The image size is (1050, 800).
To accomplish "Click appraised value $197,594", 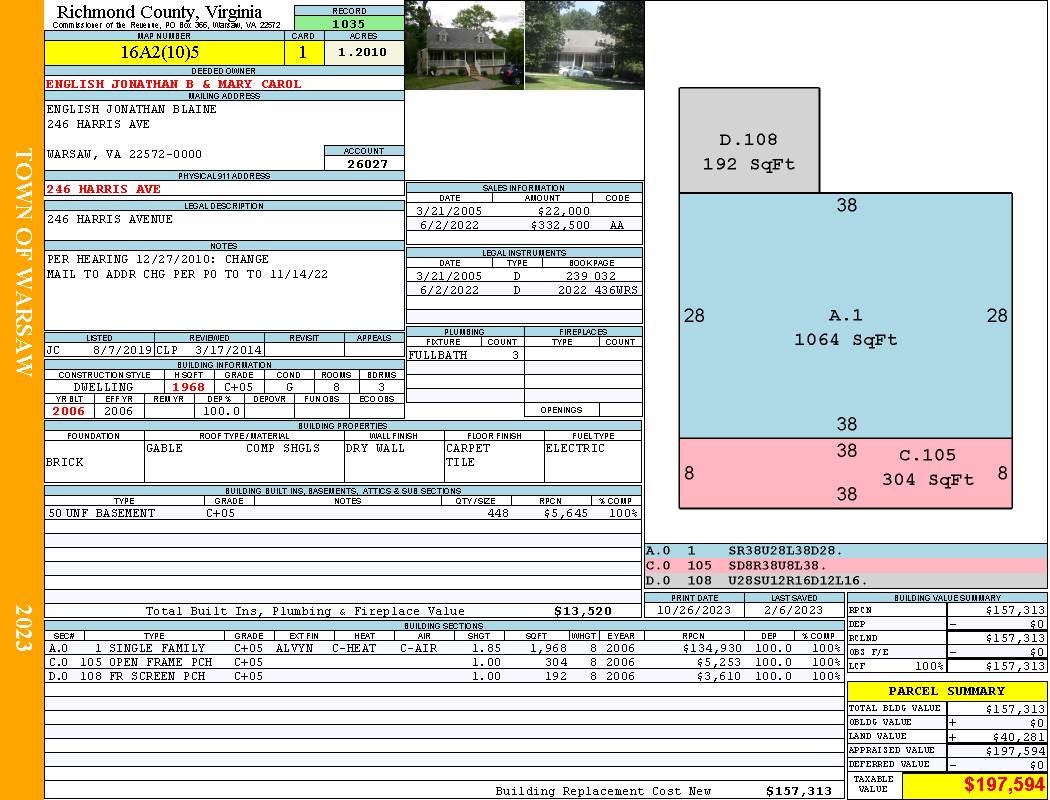I will (x=1015, y=751).
